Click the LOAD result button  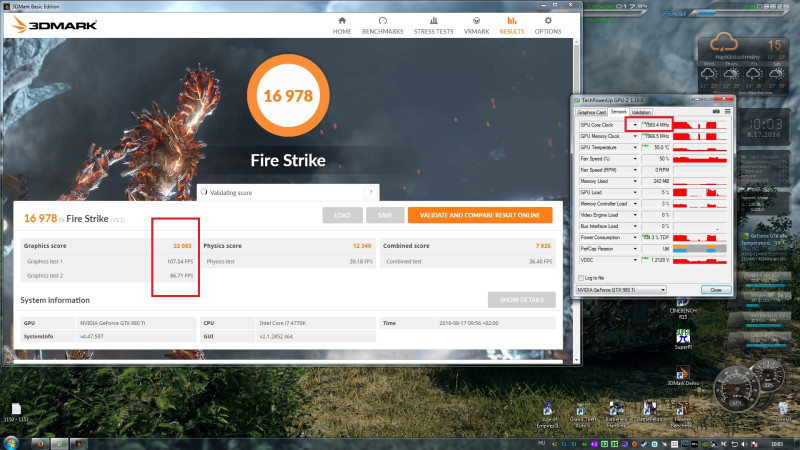[x=342, y=215]
